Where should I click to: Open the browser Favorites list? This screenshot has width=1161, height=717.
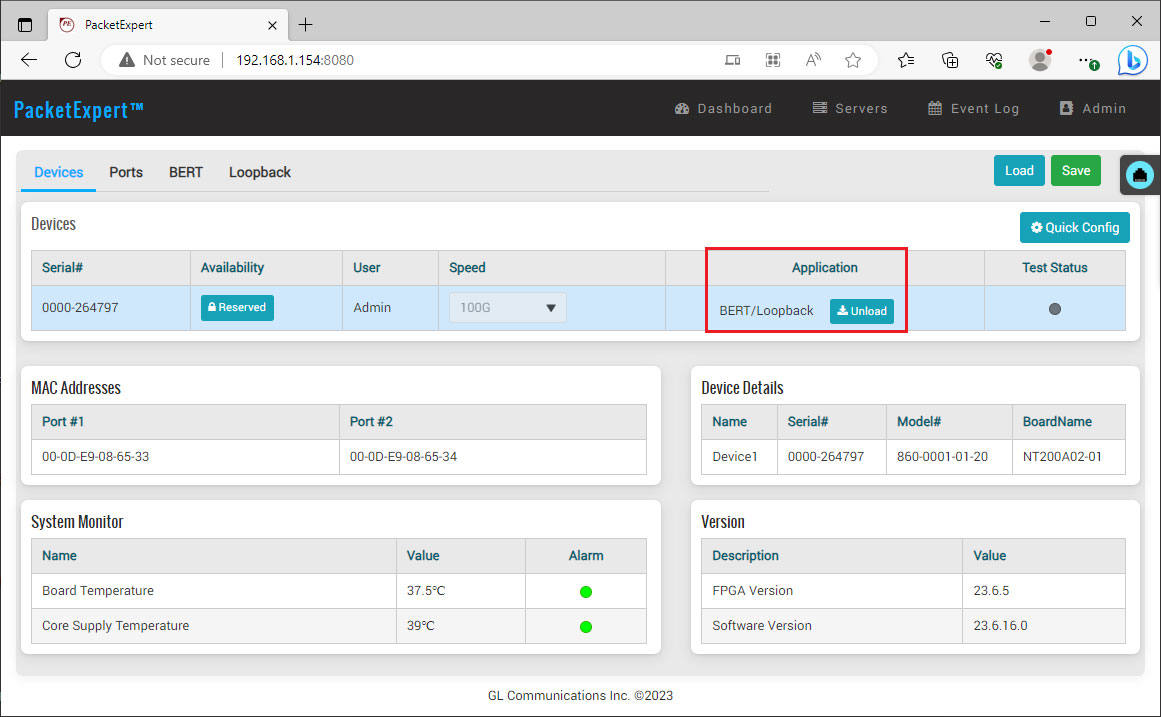point(906,60)
